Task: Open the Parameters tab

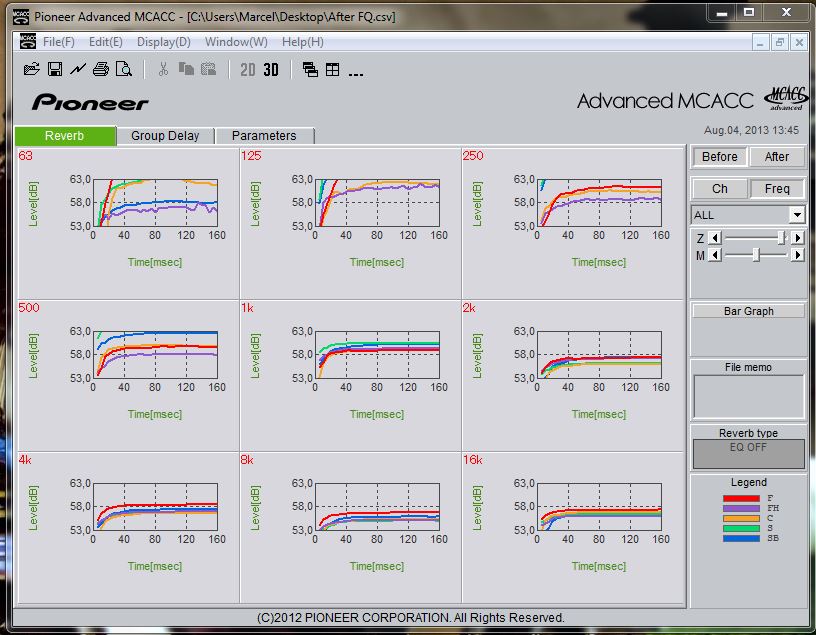Action: (264, 136)
